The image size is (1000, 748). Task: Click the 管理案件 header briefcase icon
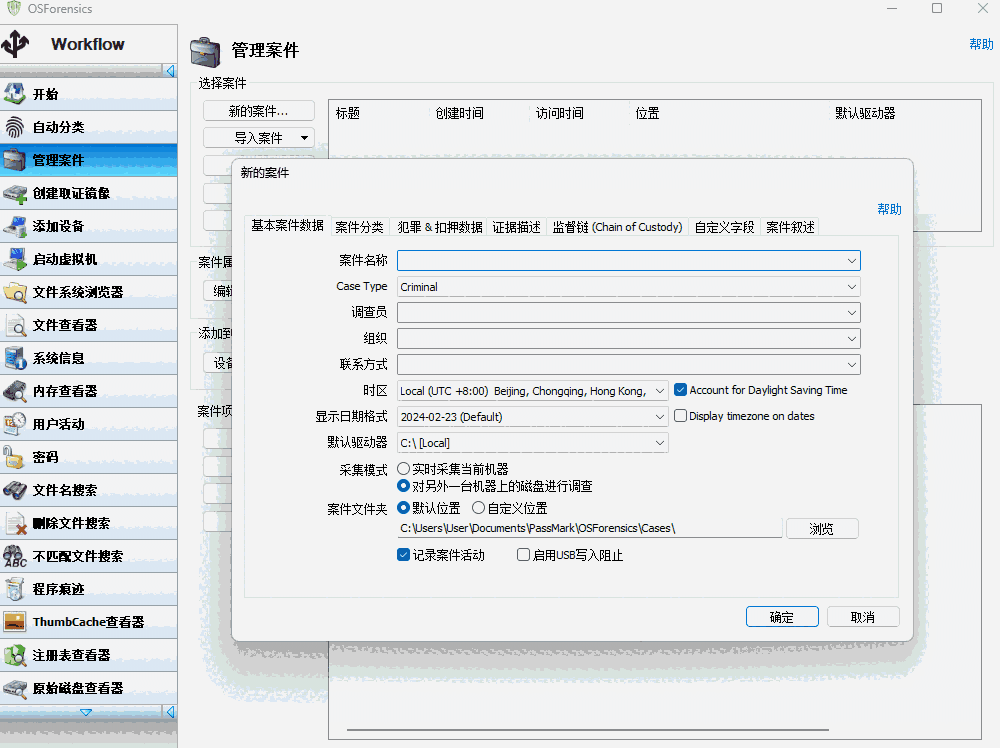tap(205, 51)
